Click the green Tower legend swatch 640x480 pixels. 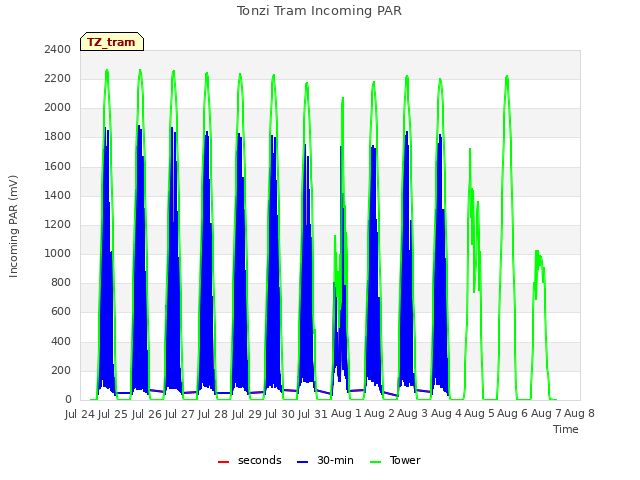coord(375,462)
